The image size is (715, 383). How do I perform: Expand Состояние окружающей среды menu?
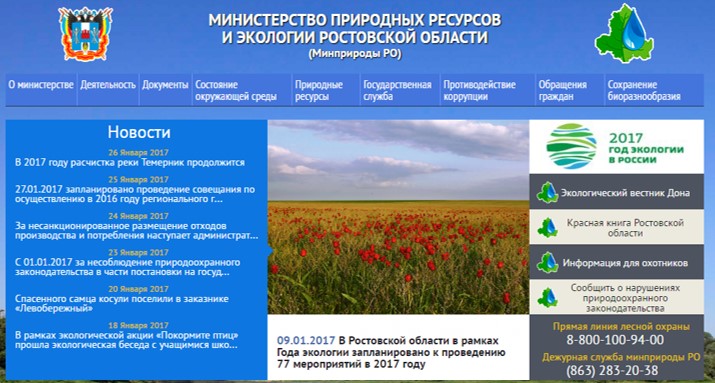pyautogui.click(x=236, y=91)
